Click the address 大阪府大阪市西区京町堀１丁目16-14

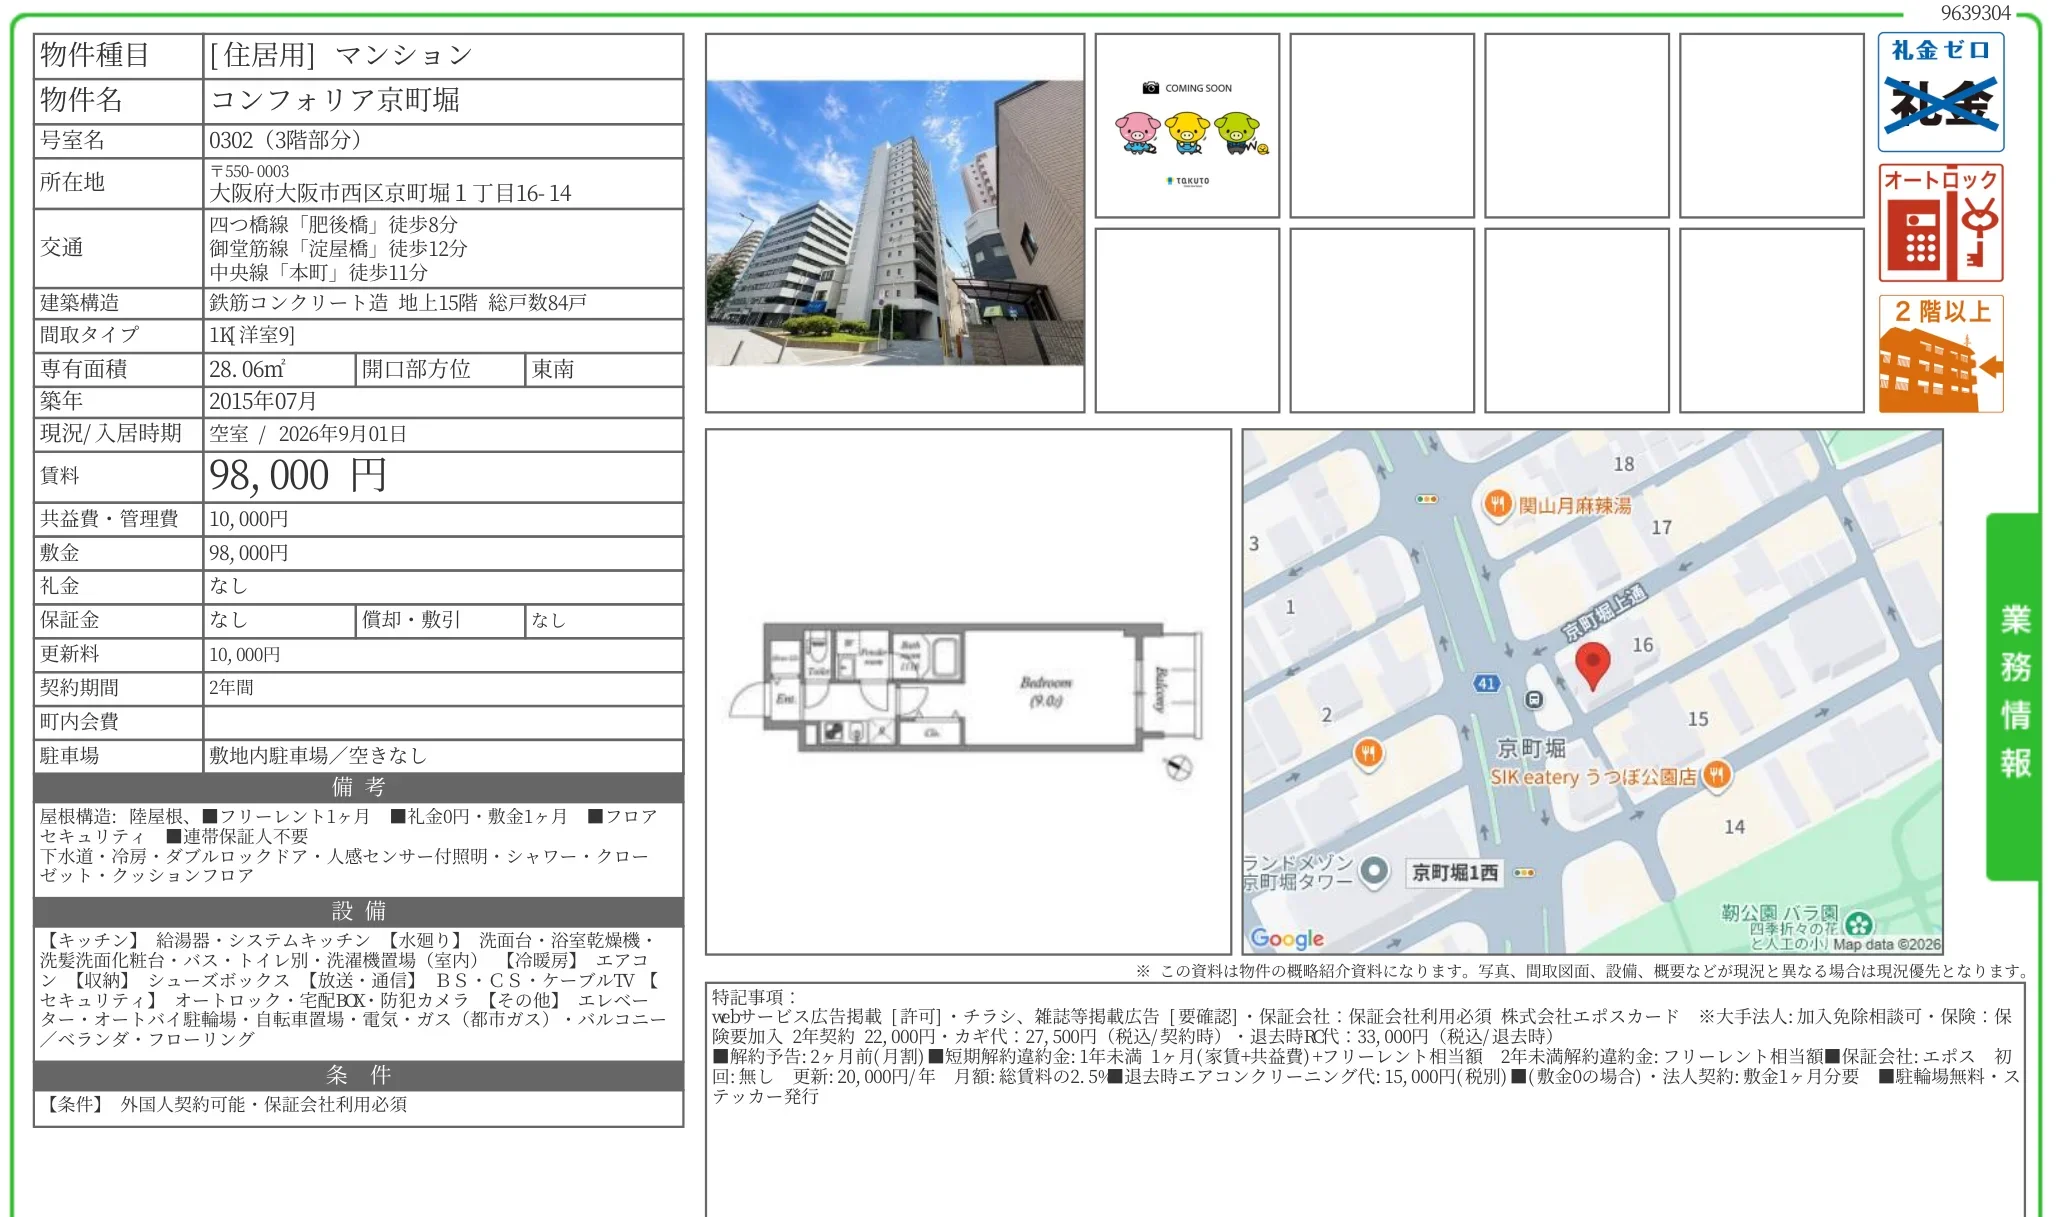(390, 193)
